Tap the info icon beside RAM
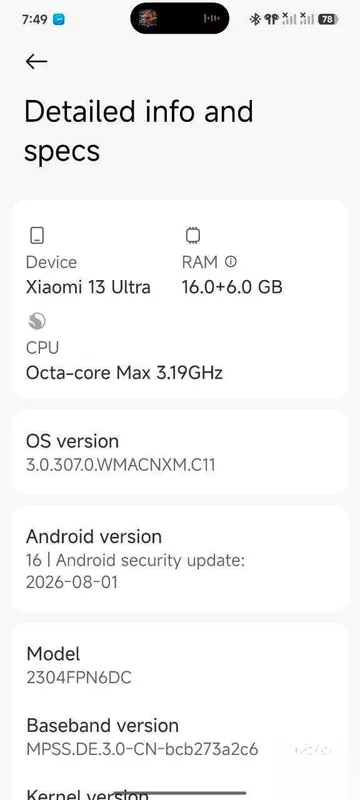The image size is (360, 800). [x=230, y=262]
